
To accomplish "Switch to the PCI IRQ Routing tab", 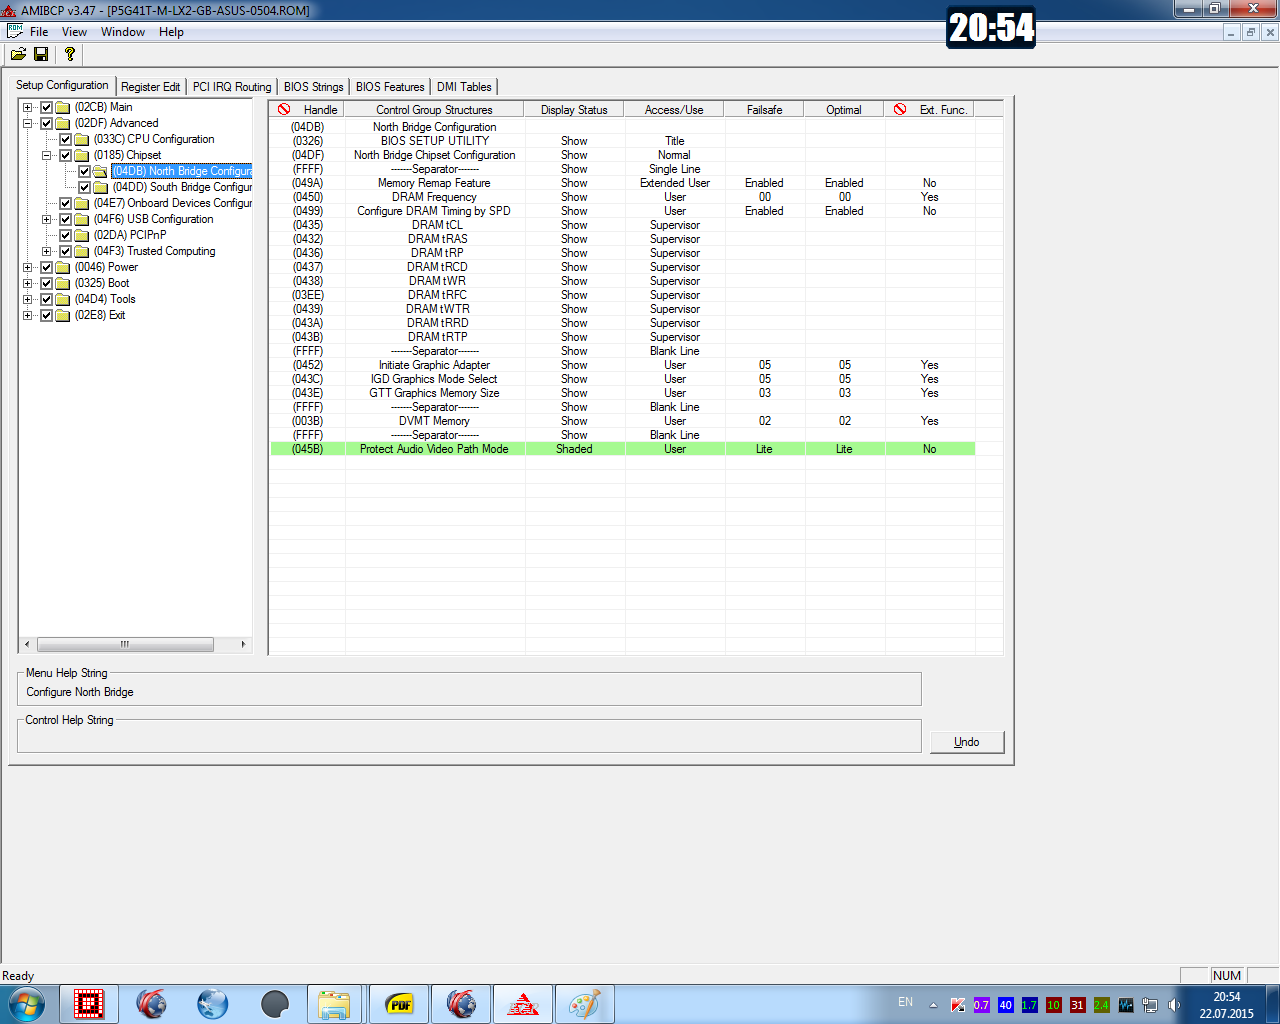I will (232, 87).
